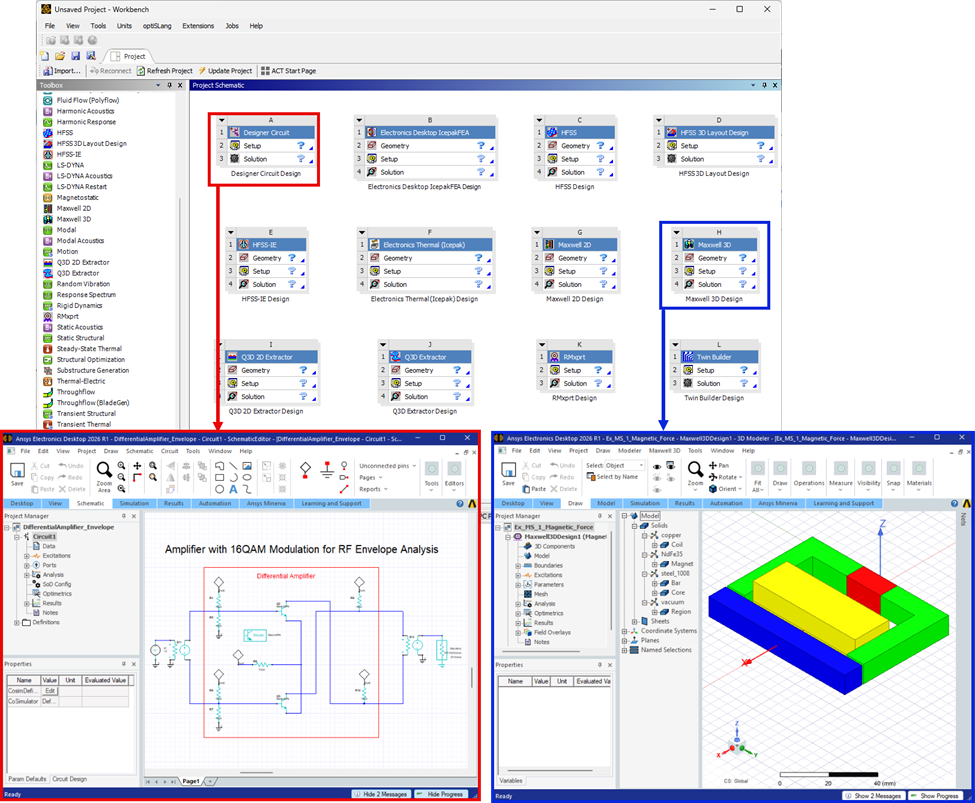Open the system H header dropdown arrow
This screenshot has height=803, width=975.
pyautogui.click(x=677, y=232)
